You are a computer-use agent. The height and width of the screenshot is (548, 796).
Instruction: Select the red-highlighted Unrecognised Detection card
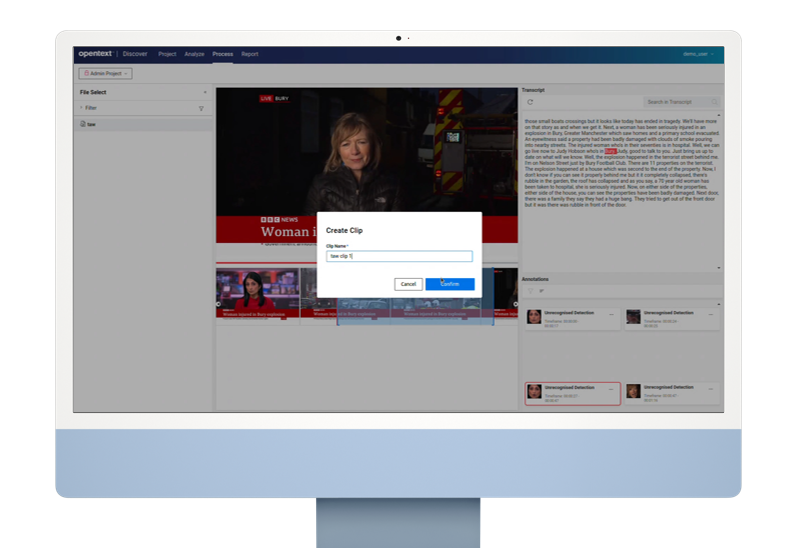[572, 392]
